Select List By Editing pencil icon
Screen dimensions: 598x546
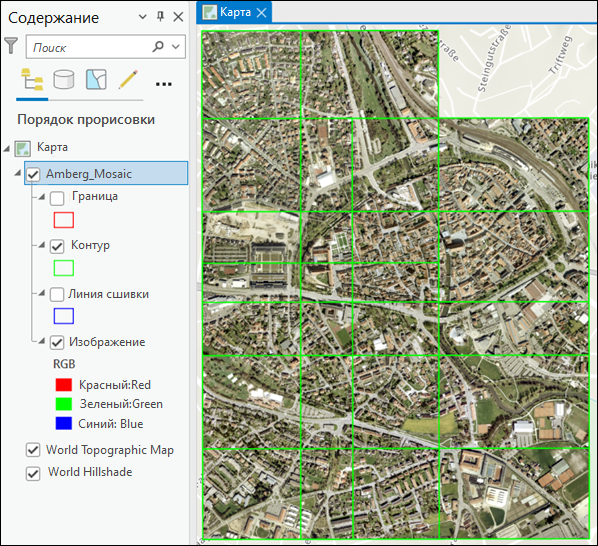128,79
